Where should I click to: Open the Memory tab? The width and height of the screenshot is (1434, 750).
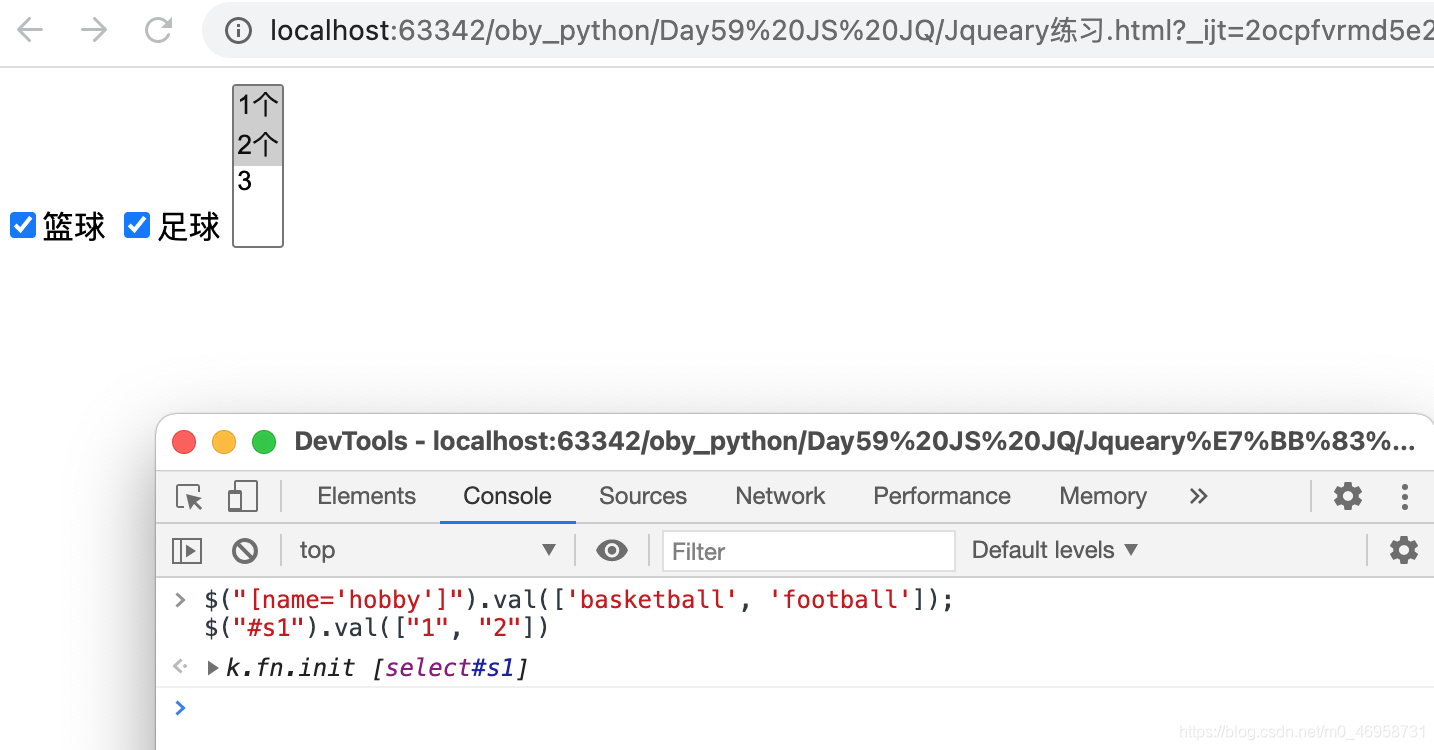[x=1103, y=496]
